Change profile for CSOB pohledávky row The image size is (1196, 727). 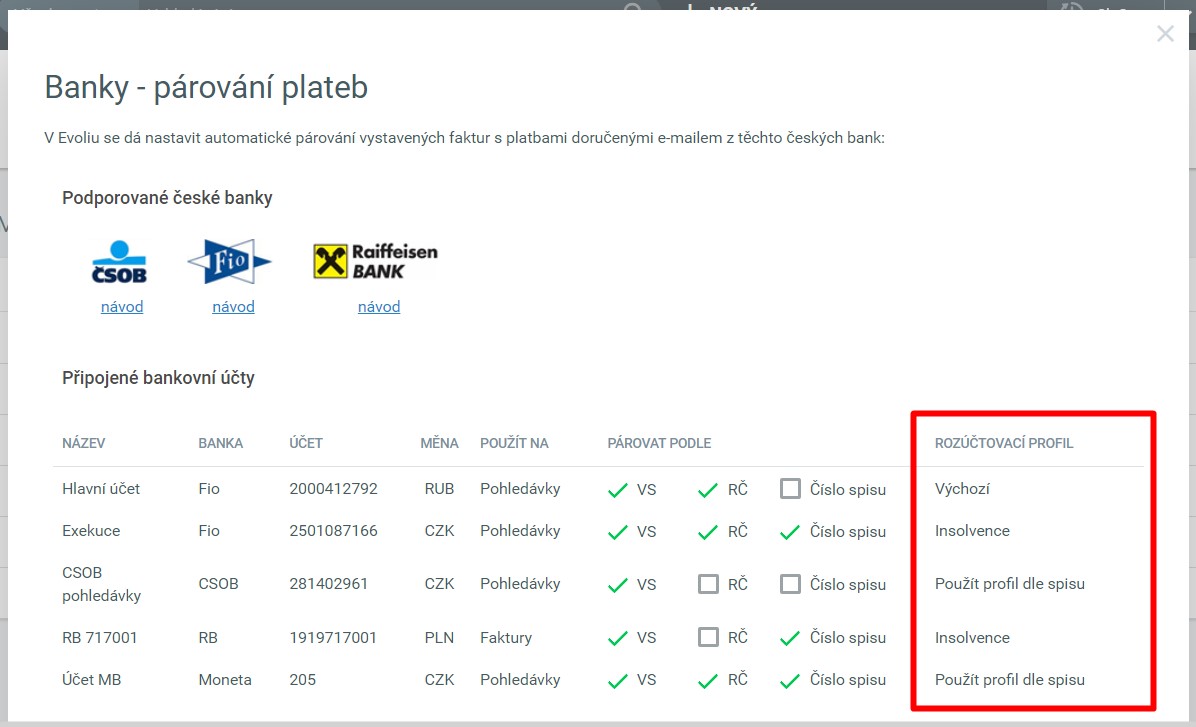(1009, 584)
